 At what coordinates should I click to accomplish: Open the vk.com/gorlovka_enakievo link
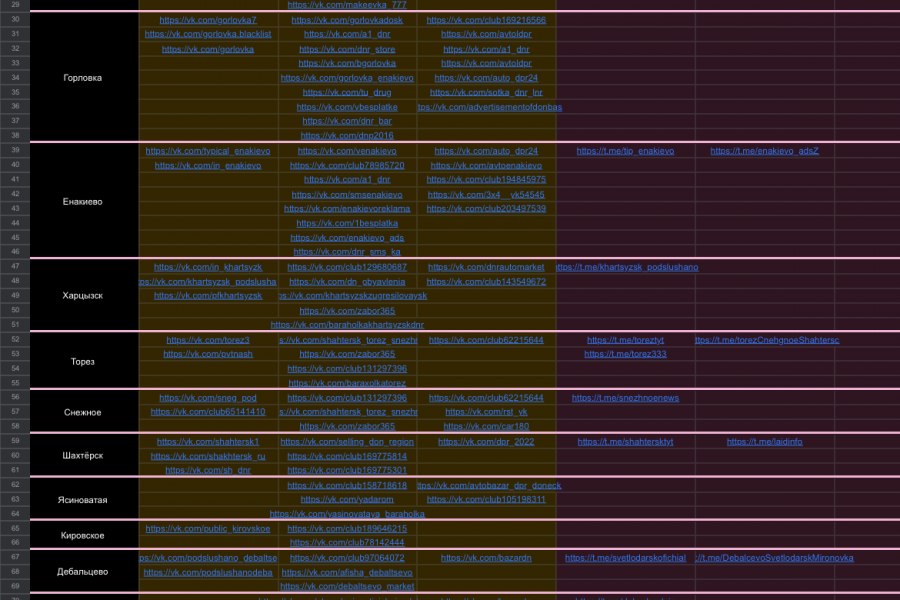click(347, 78)
